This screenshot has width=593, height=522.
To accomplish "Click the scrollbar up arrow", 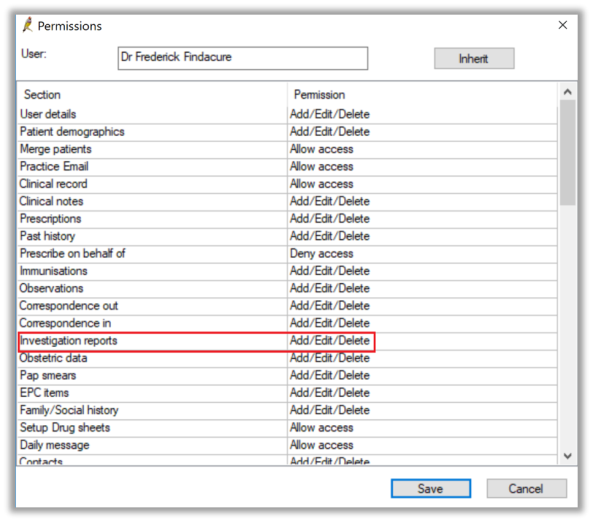I will 567,92.
